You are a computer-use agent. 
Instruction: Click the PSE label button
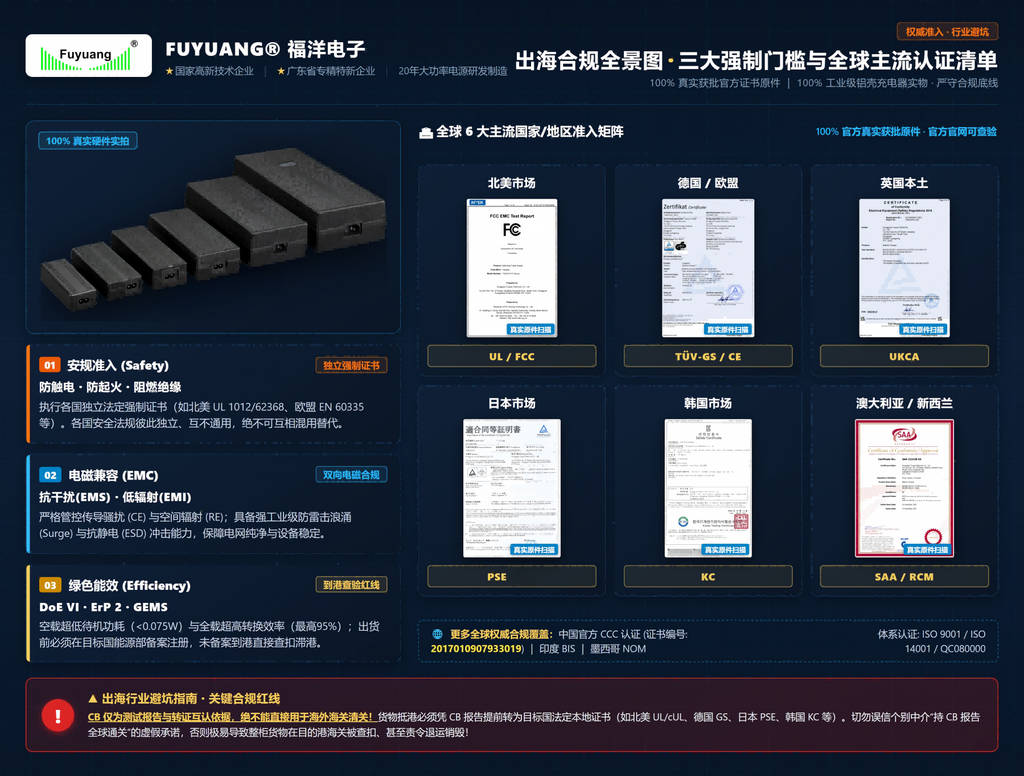point(512,577)
